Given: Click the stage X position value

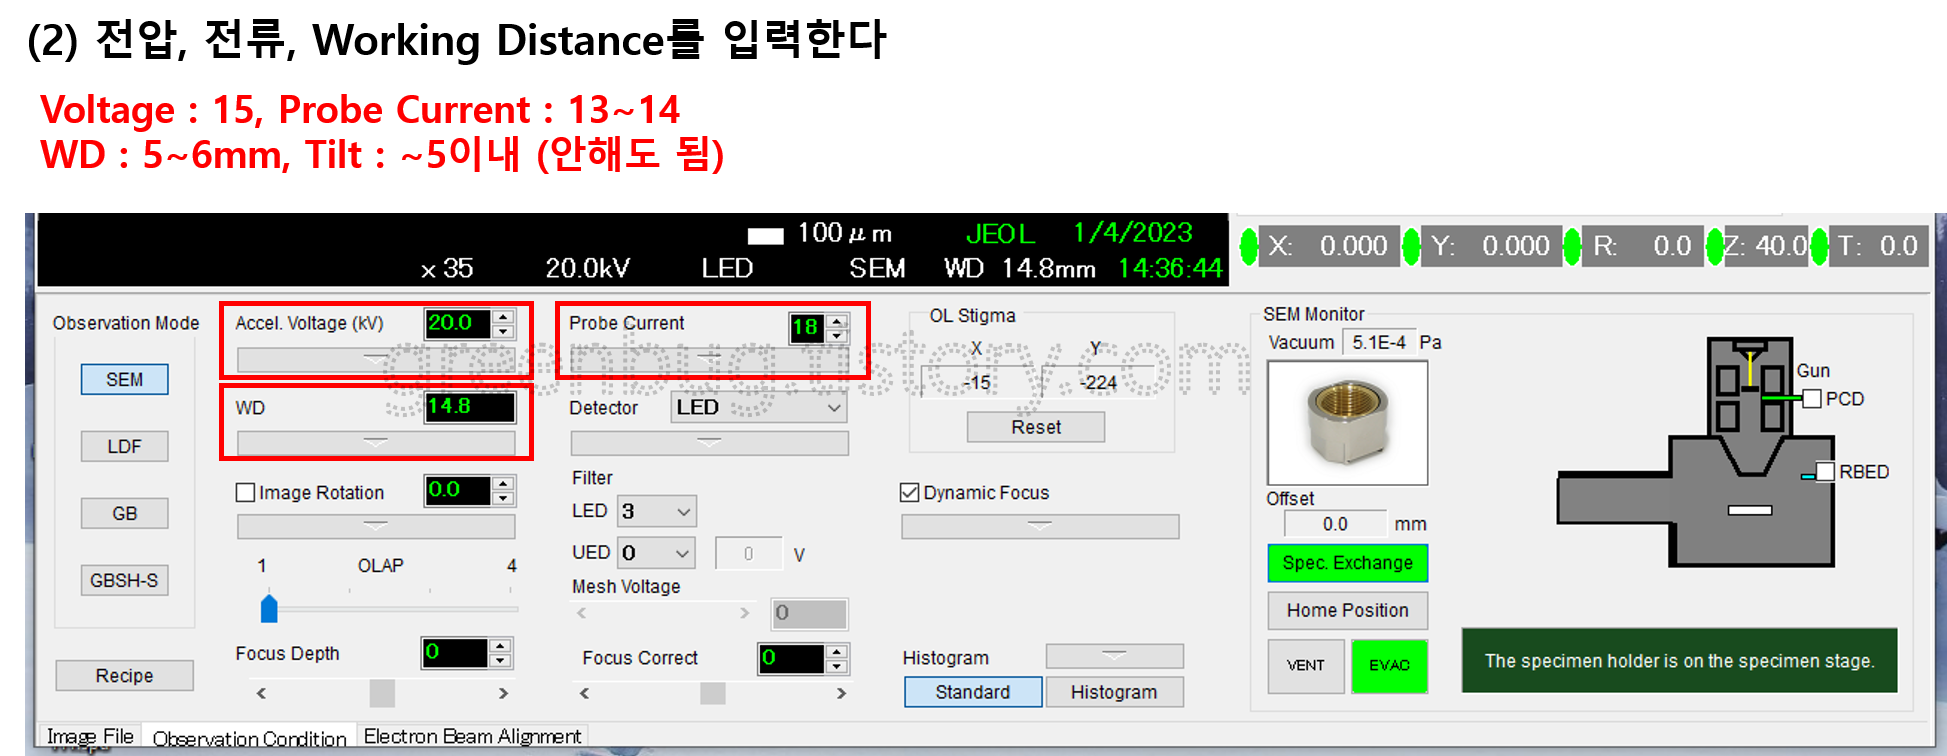Looking at the screenshot, I should [1353, 246].
